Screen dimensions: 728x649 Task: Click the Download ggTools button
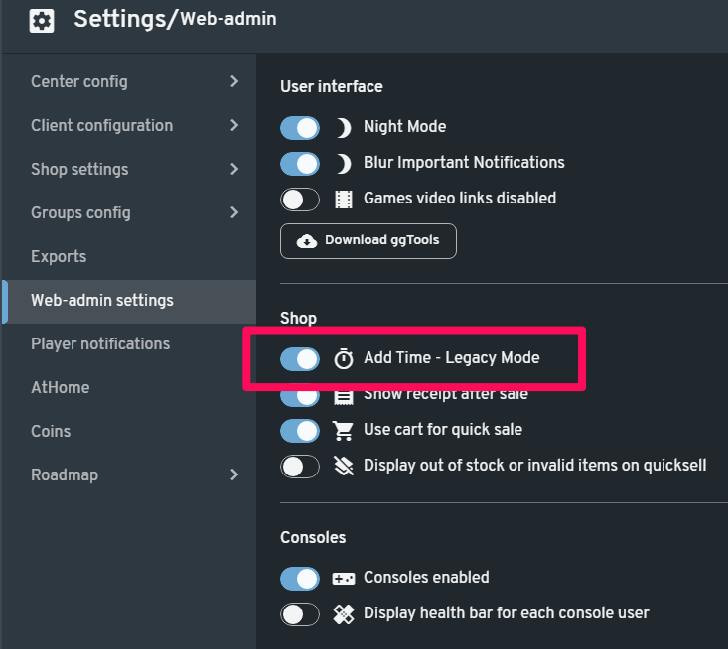pyautogui.click(x=368, y=241)
